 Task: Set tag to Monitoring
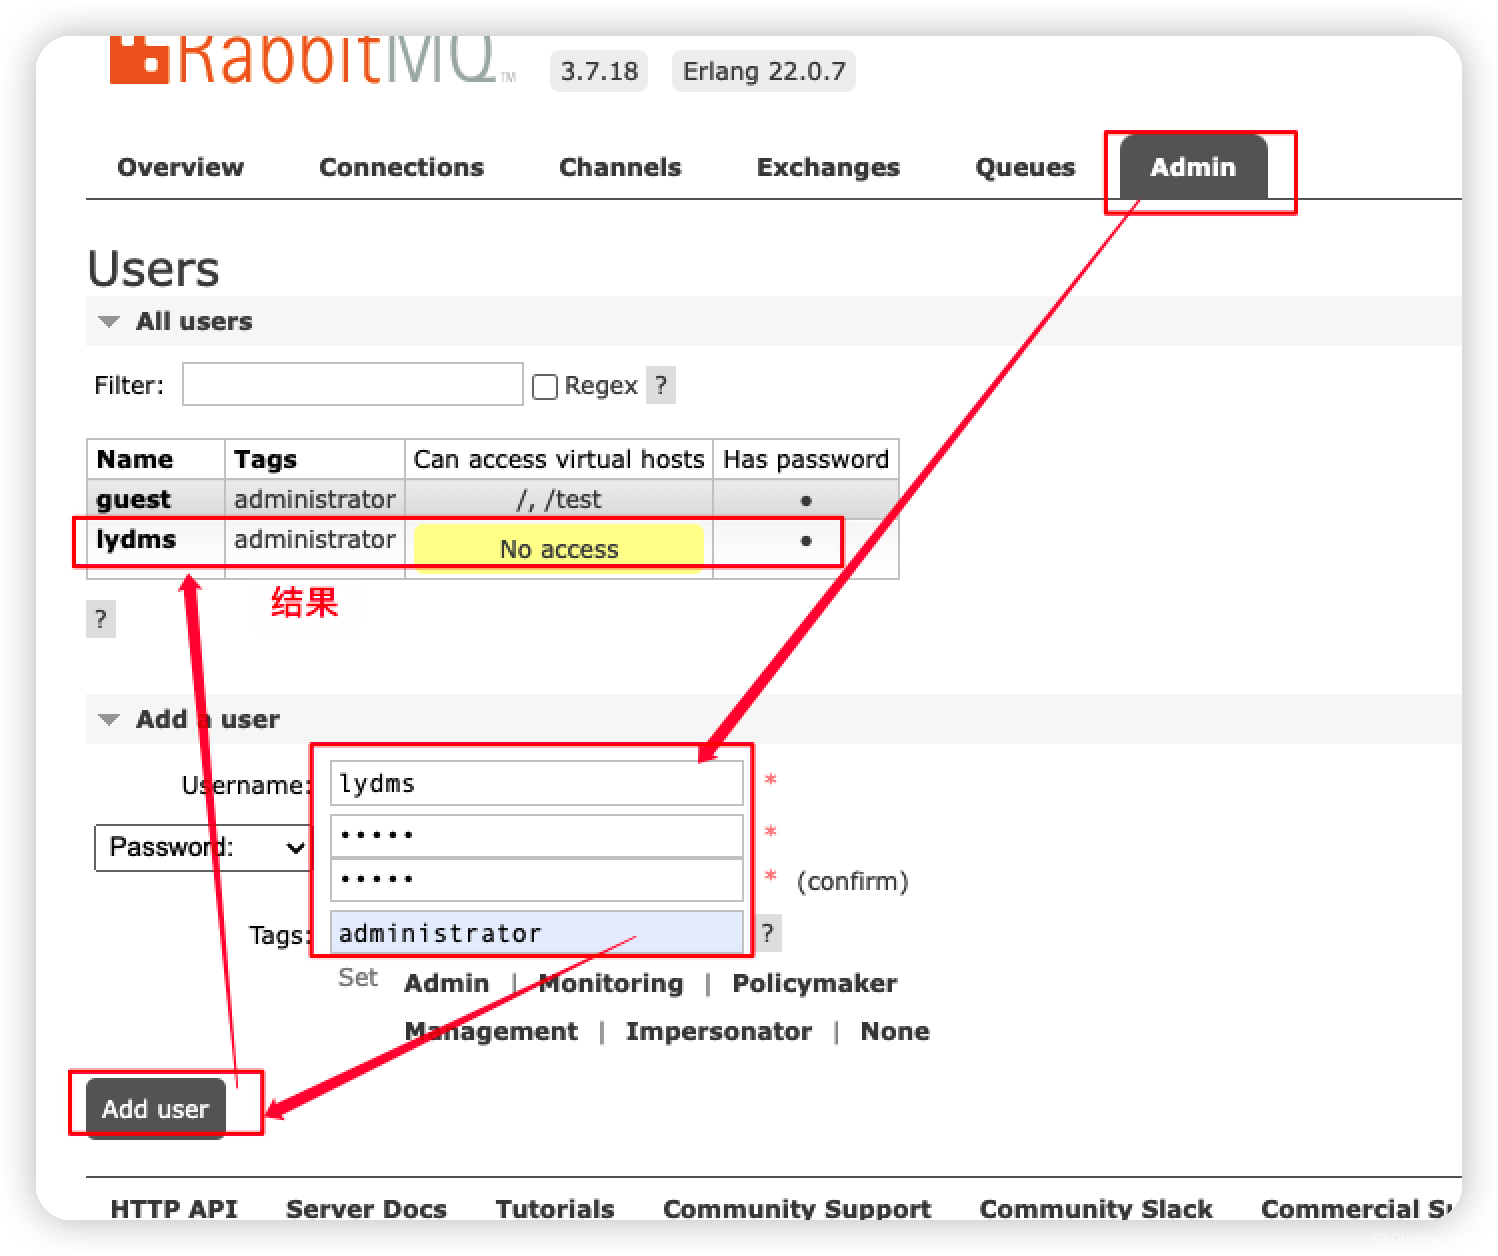click(611, 983)
